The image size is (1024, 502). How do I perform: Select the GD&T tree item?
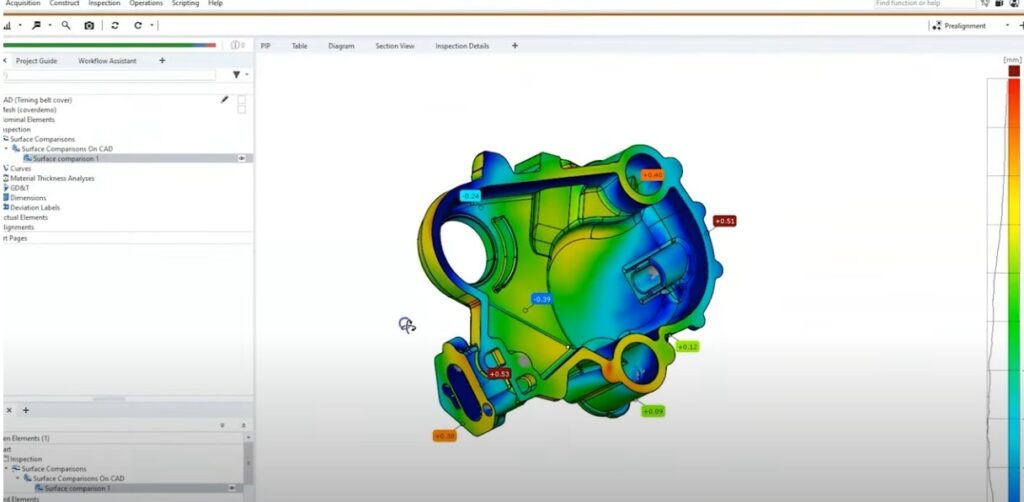pos(19,188)
